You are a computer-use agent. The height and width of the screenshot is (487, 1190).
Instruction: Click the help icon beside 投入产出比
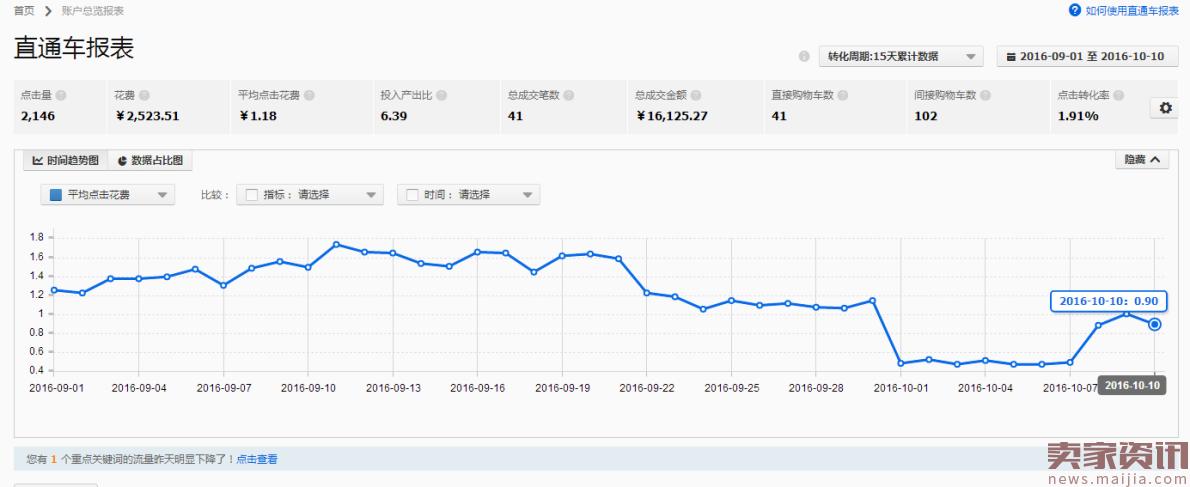(x=442, y=96)
